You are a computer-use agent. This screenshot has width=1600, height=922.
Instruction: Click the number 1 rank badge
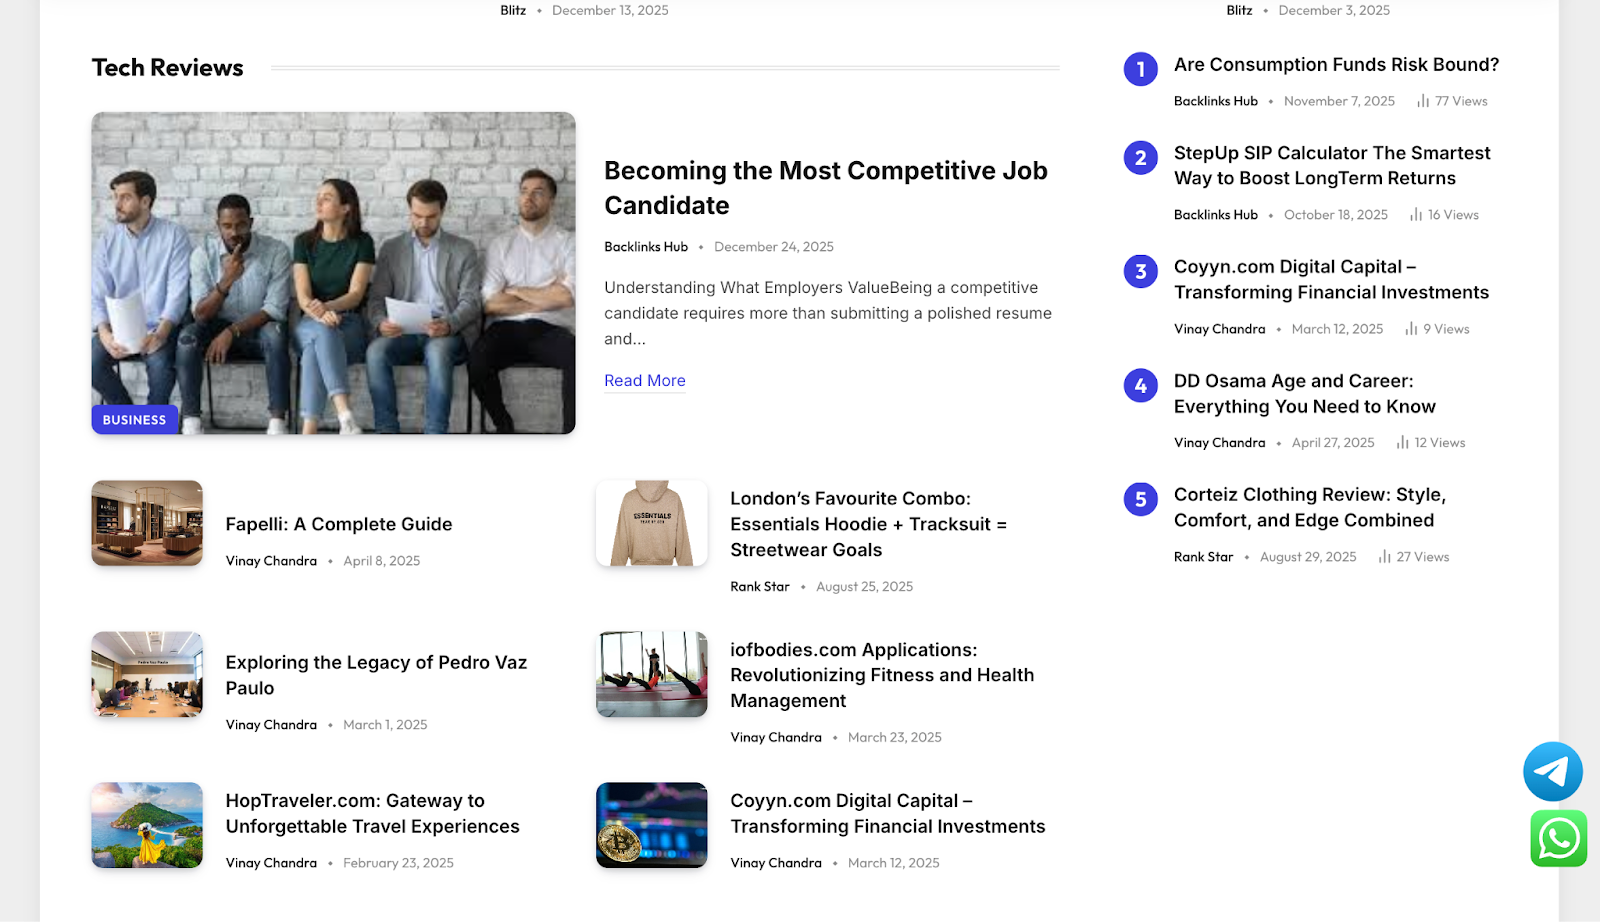1140,69
